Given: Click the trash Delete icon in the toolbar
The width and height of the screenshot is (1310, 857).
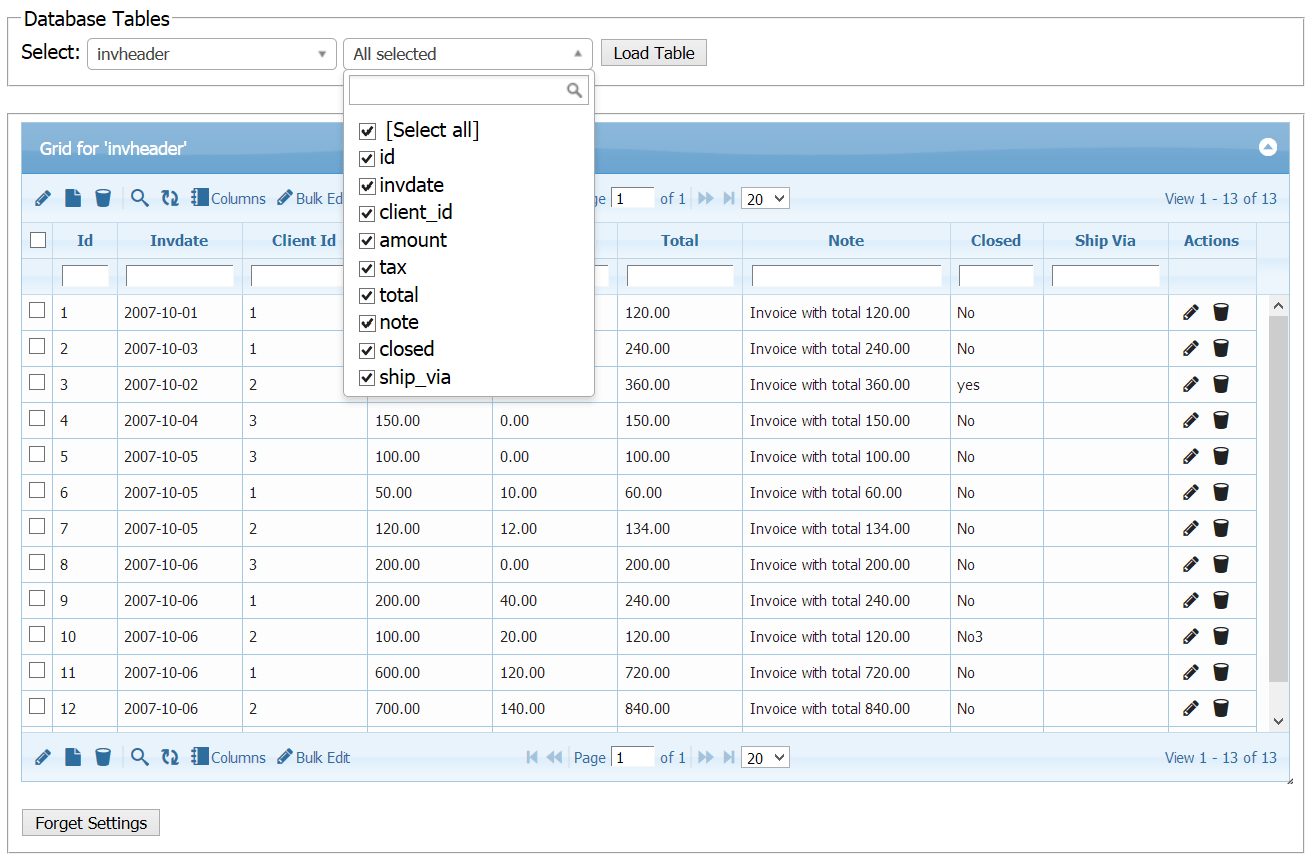Looking at the screenshot, I should pyautogui.click(x=103, y=197).
